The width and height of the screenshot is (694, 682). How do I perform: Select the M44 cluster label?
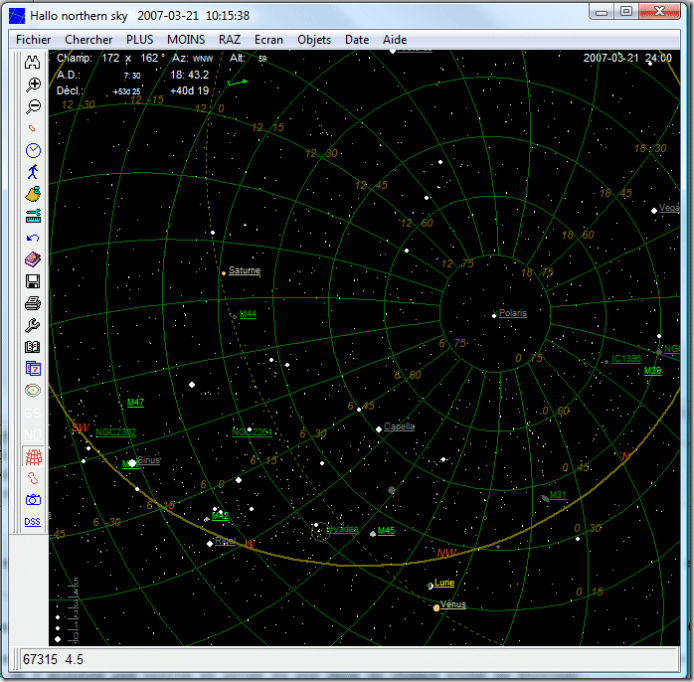pos(248,314)
